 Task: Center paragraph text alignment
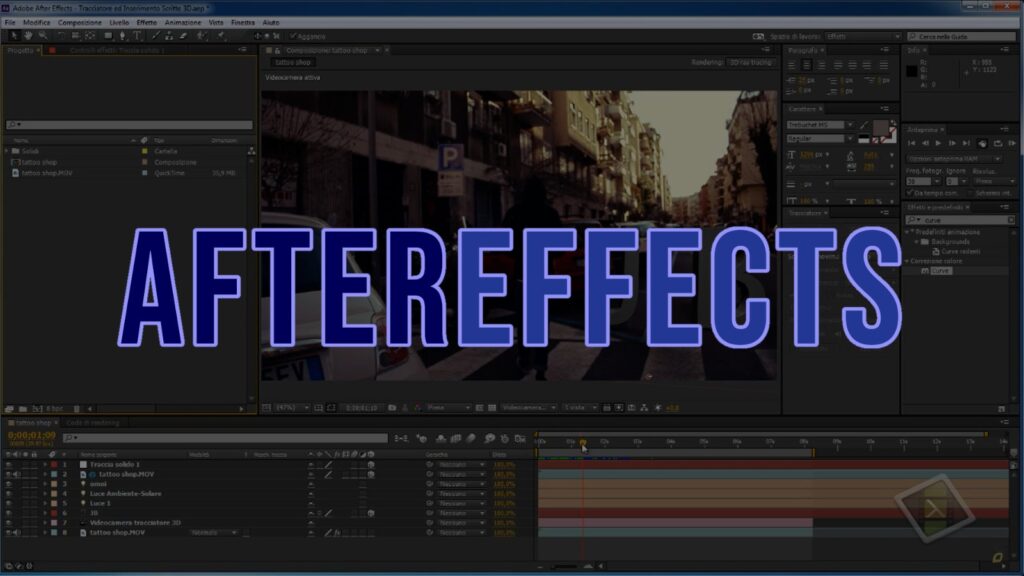pyautogui.click(x=807, y=65)
